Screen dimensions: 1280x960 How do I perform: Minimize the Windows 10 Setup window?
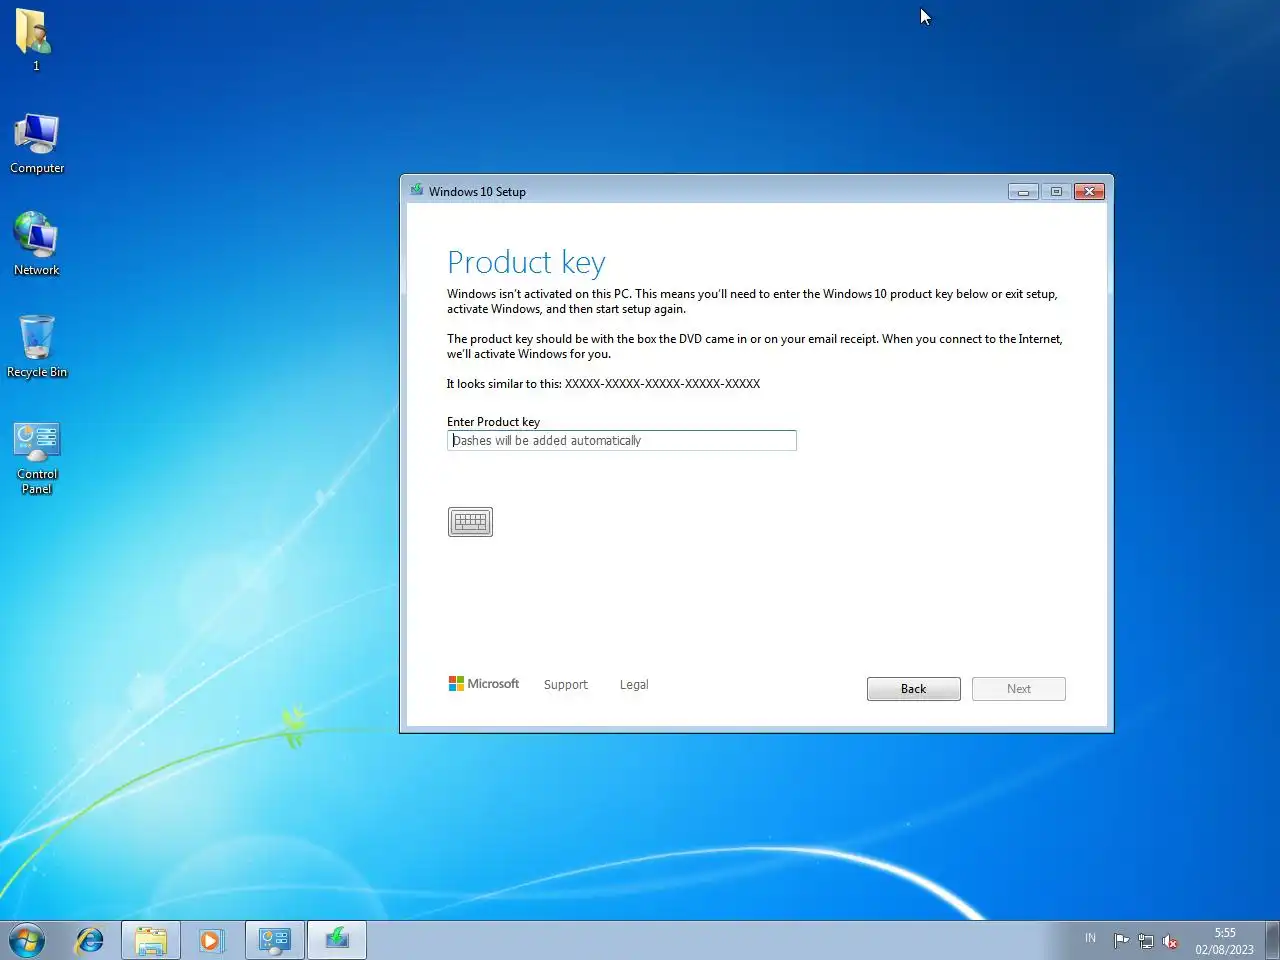1023,191
